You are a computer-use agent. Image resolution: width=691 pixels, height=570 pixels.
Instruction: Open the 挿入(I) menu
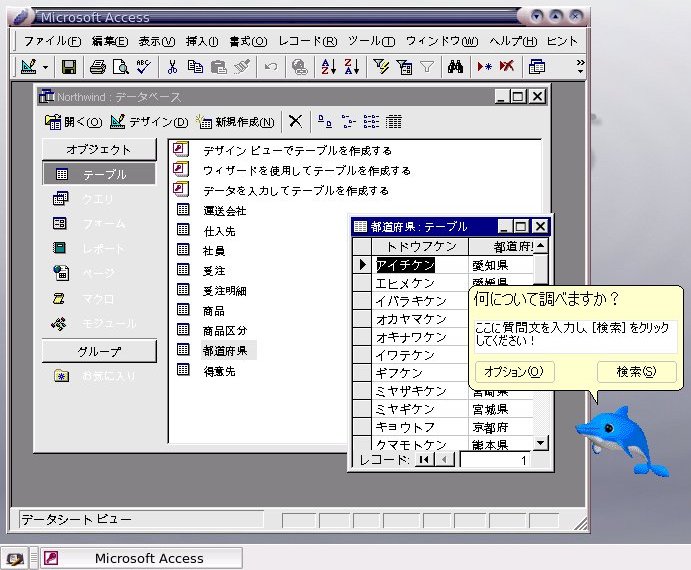(x=202, y=41)
